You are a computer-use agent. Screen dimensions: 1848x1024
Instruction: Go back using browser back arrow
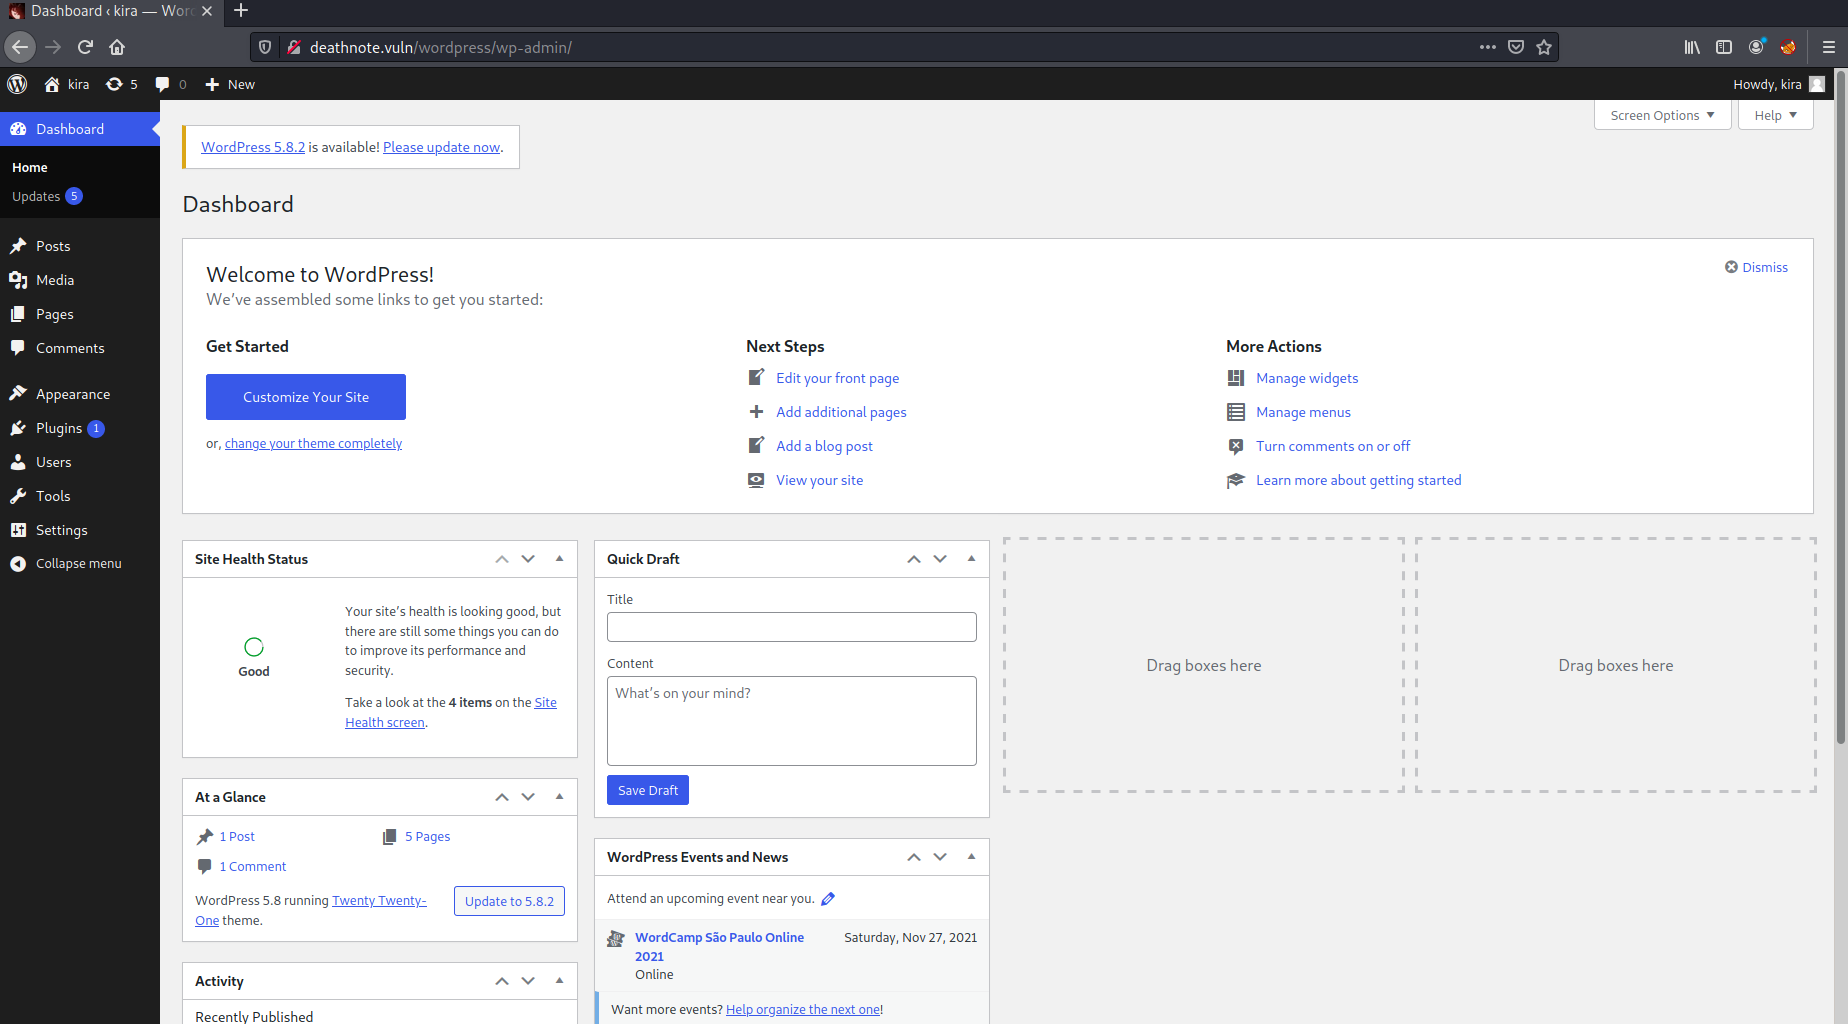tap(20, 47)
